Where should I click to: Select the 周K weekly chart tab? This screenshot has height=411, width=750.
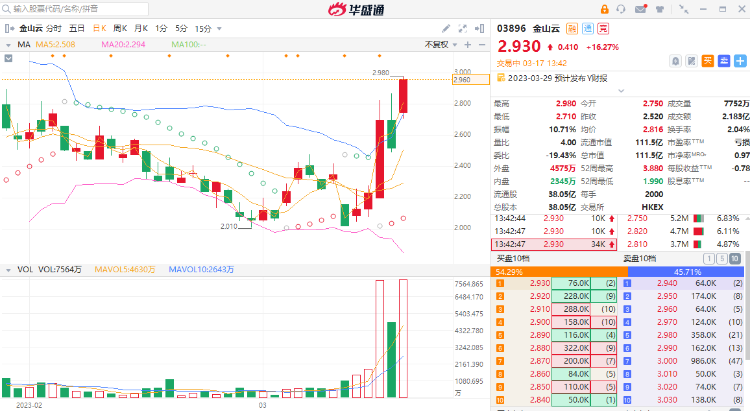[x=120, y=29]
